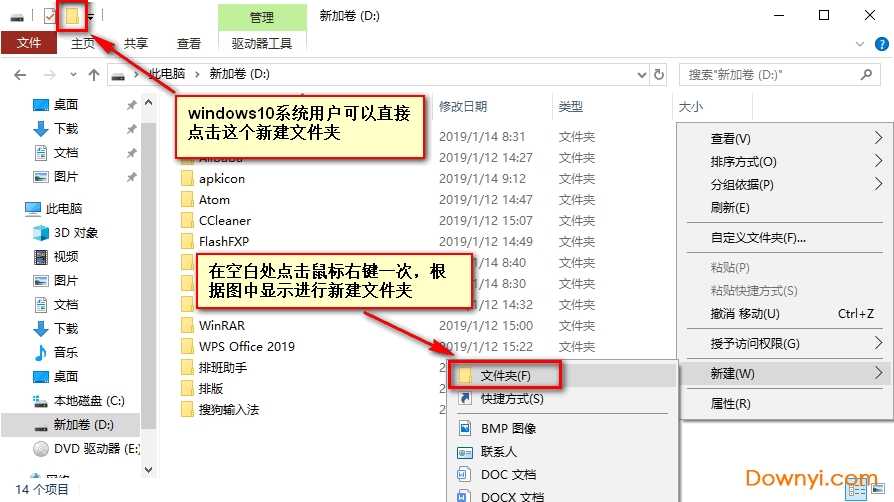Open the blue help question icon
The image size is (894, 502).
tap(881, 44)
